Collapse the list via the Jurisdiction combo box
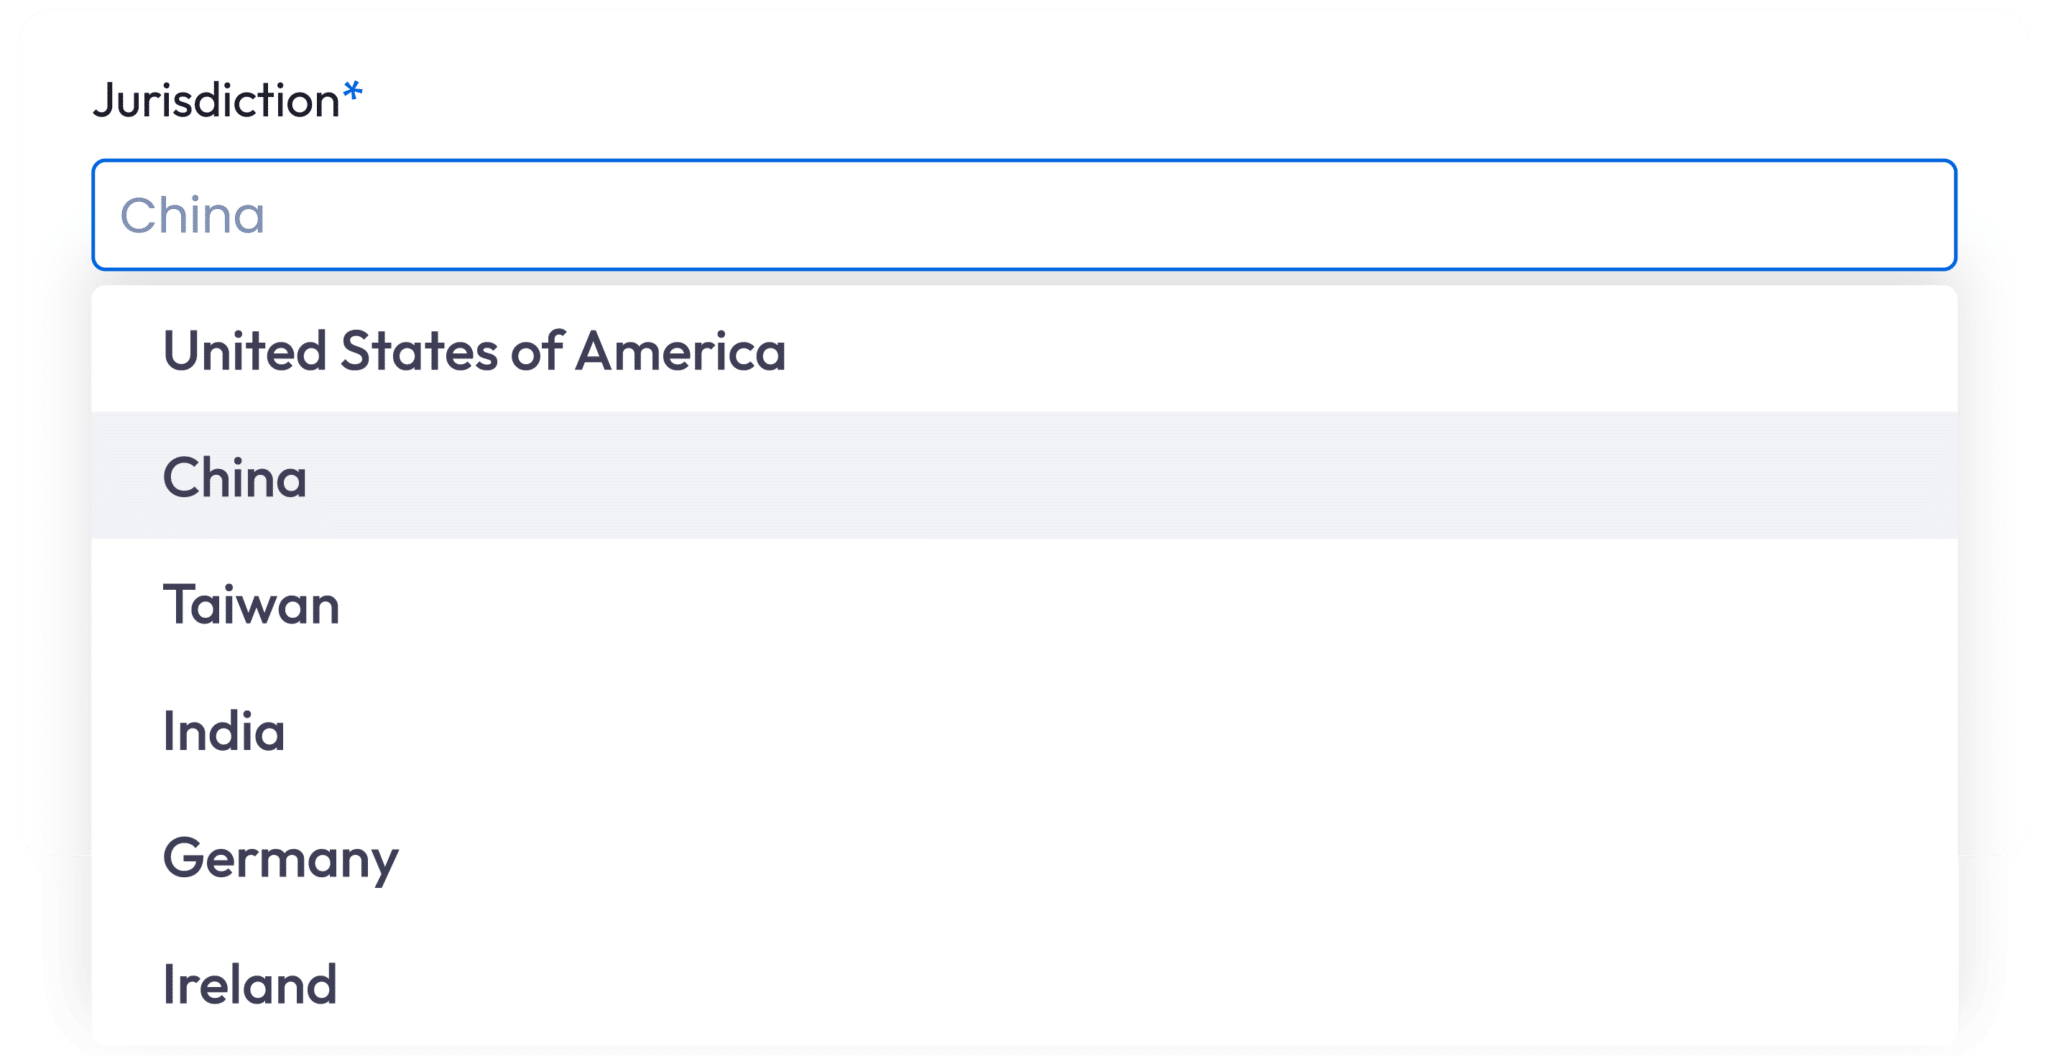This screenshot has width=2048, height=1056. 1023,215
